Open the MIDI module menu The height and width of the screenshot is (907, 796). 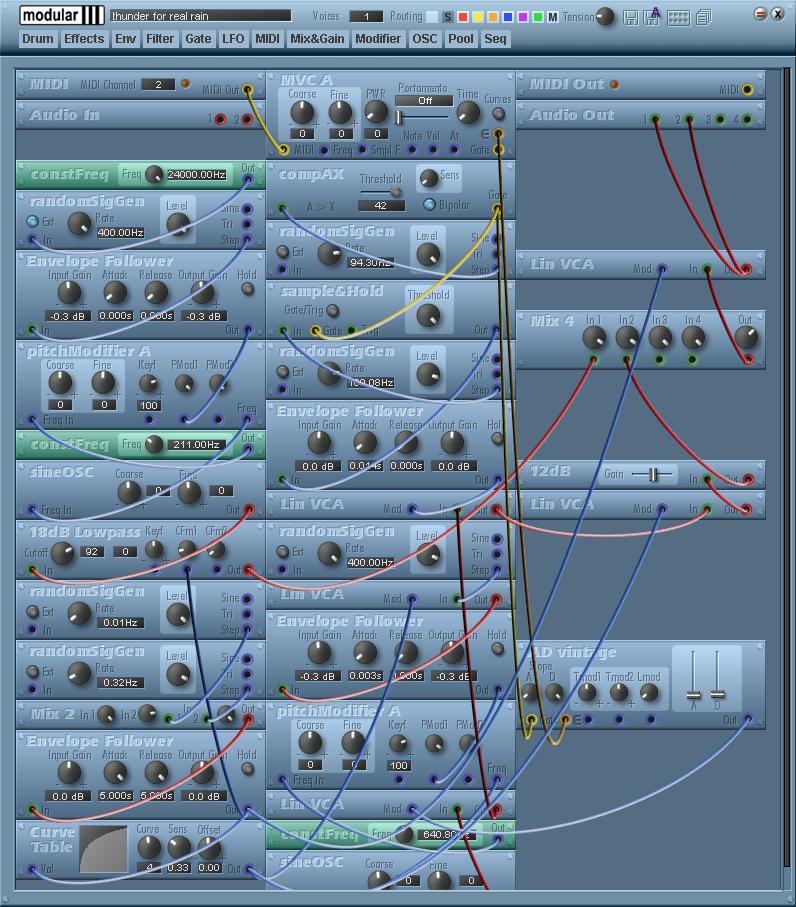pyautogui.click(x=267, y=39)
